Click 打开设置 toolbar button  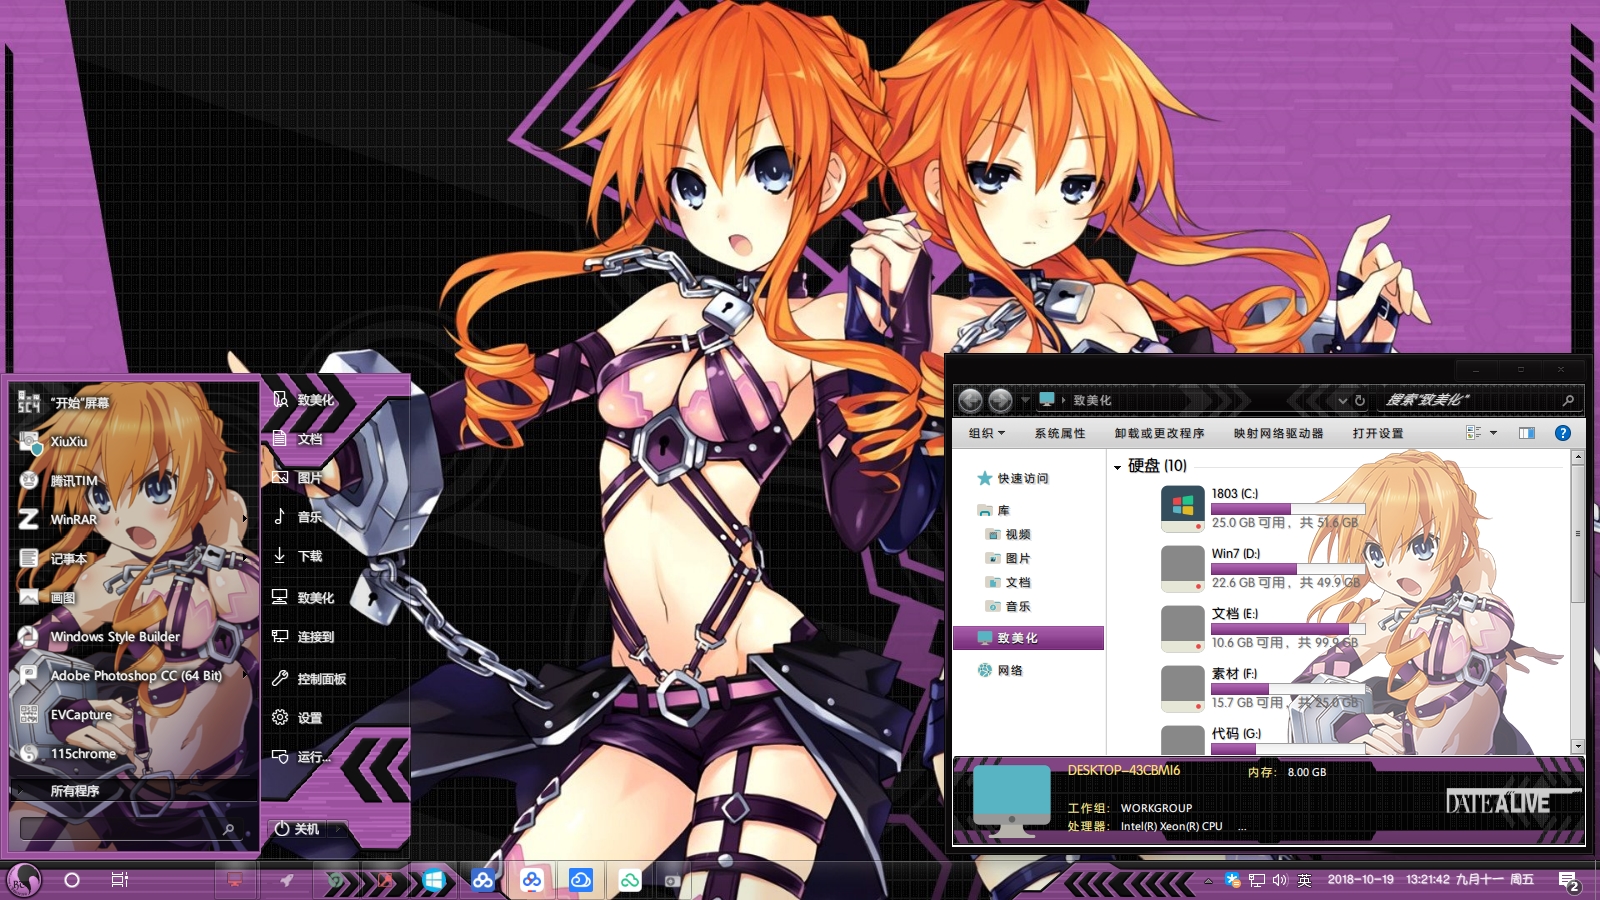pos(1378,433)
